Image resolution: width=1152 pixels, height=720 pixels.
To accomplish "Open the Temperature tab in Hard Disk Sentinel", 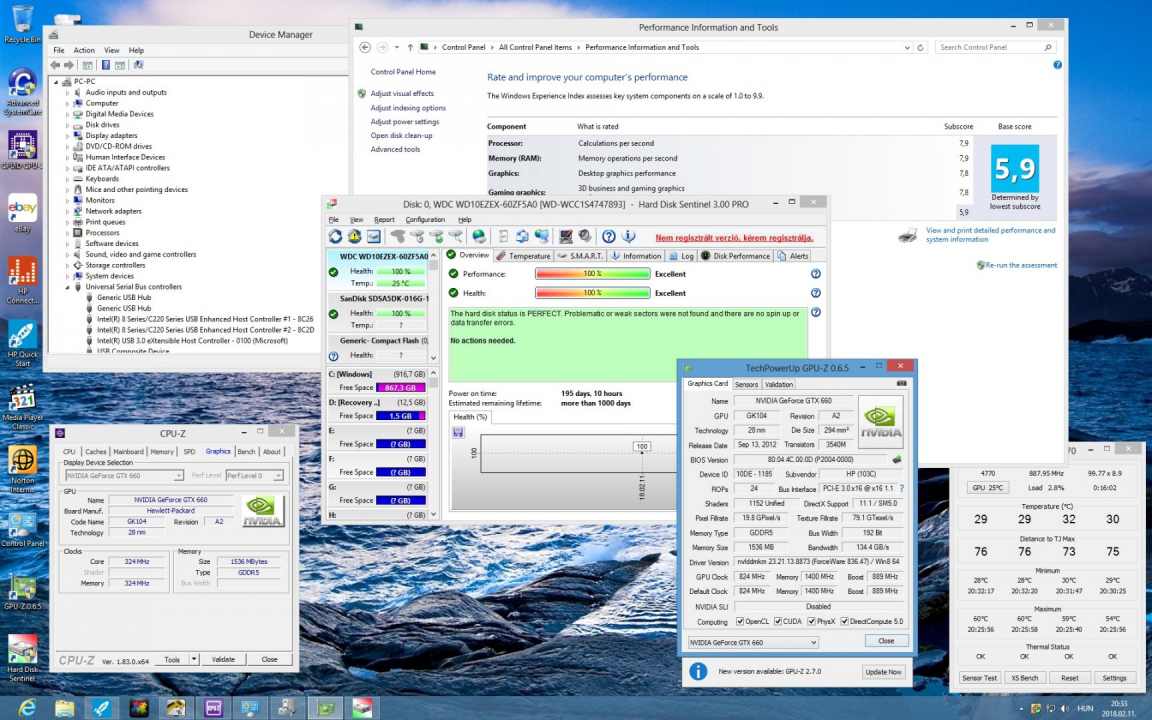I will pyautogui.click(x=524, y=256).
